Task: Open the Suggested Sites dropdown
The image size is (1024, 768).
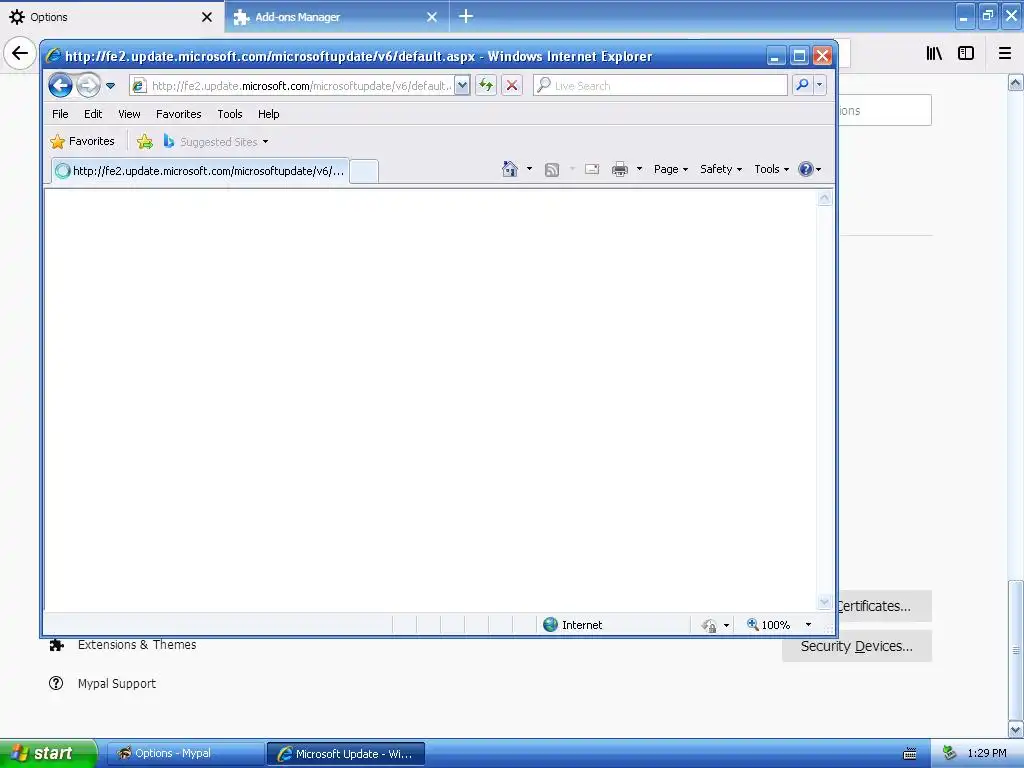Action: point(216,141)
